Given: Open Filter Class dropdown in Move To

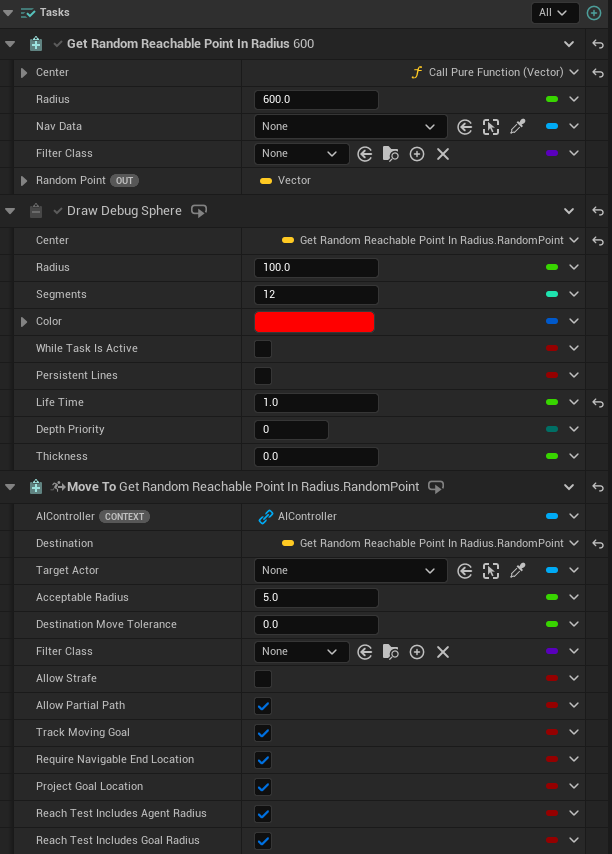Looking at the screenshot, I should [x=302, y=651].
